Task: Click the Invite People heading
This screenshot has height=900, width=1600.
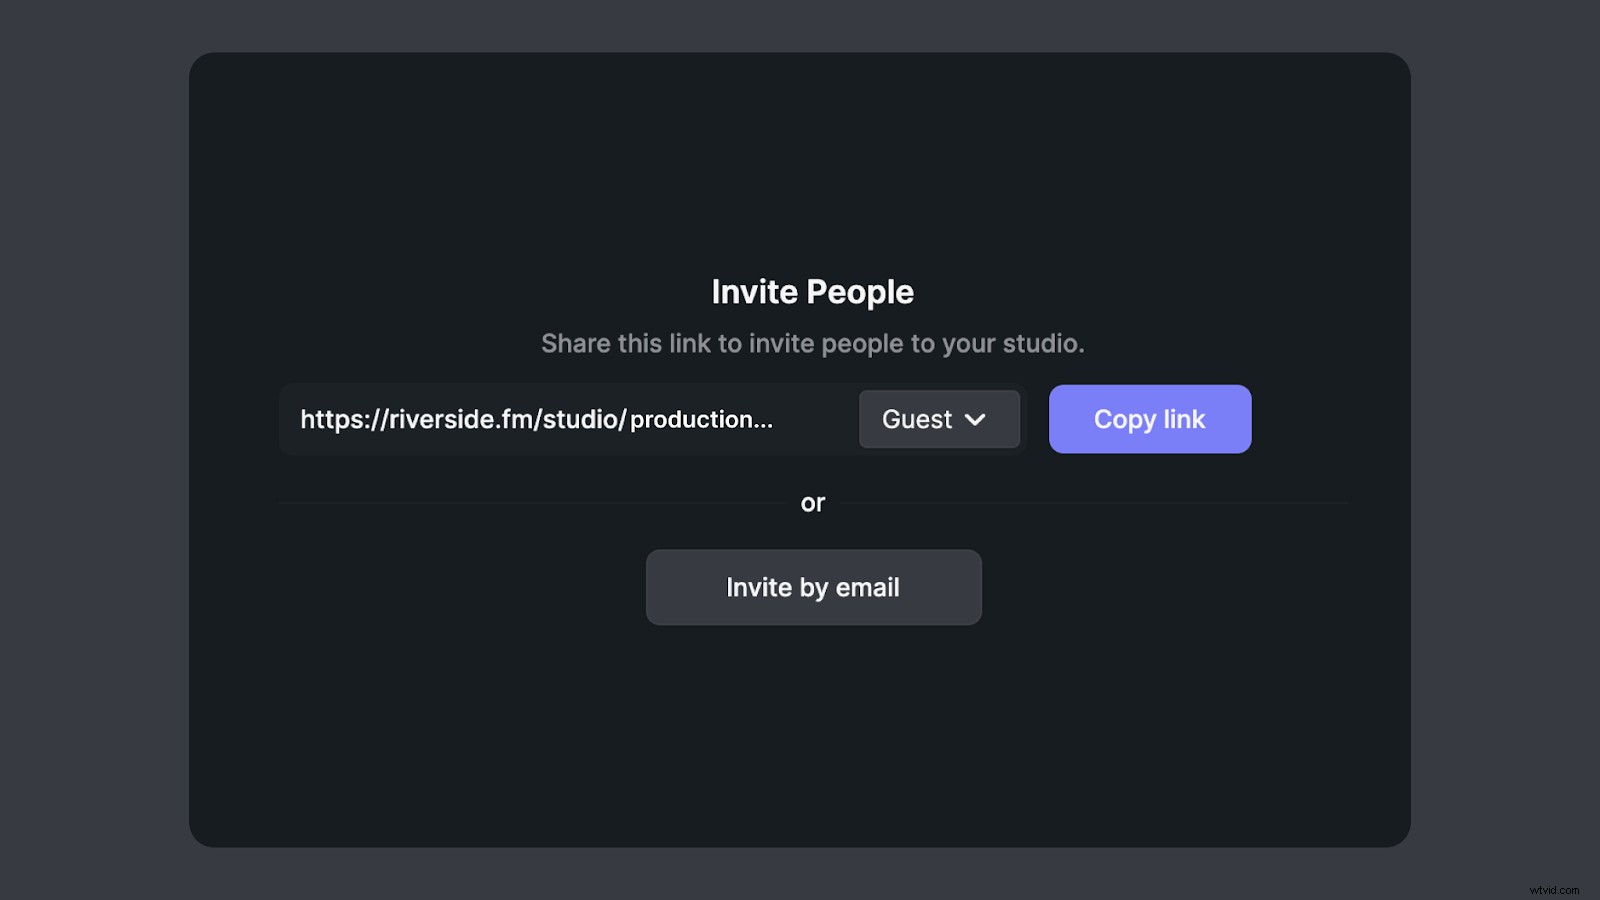Action: tap(812, 291)
